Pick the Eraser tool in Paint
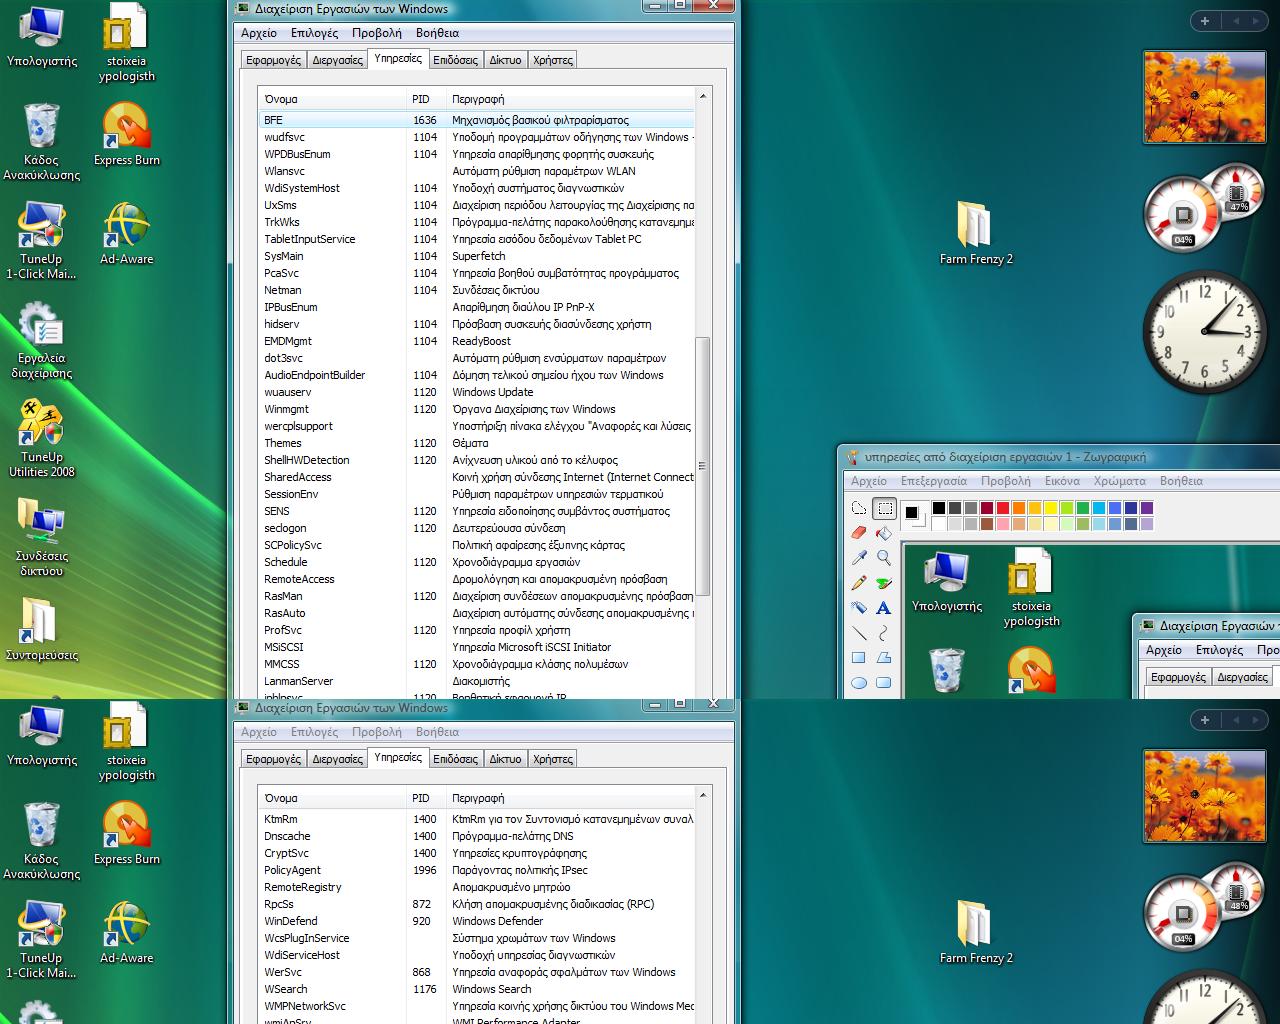Viewport: 1280px width, 1024px height. pyautogui.click(x=859, y=533)
